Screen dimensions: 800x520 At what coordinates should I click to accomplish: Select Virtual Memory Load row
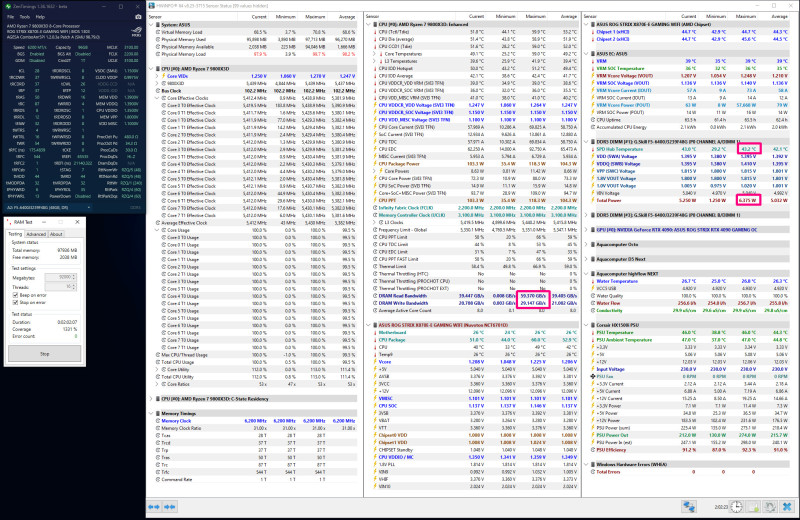click(255, 32)
